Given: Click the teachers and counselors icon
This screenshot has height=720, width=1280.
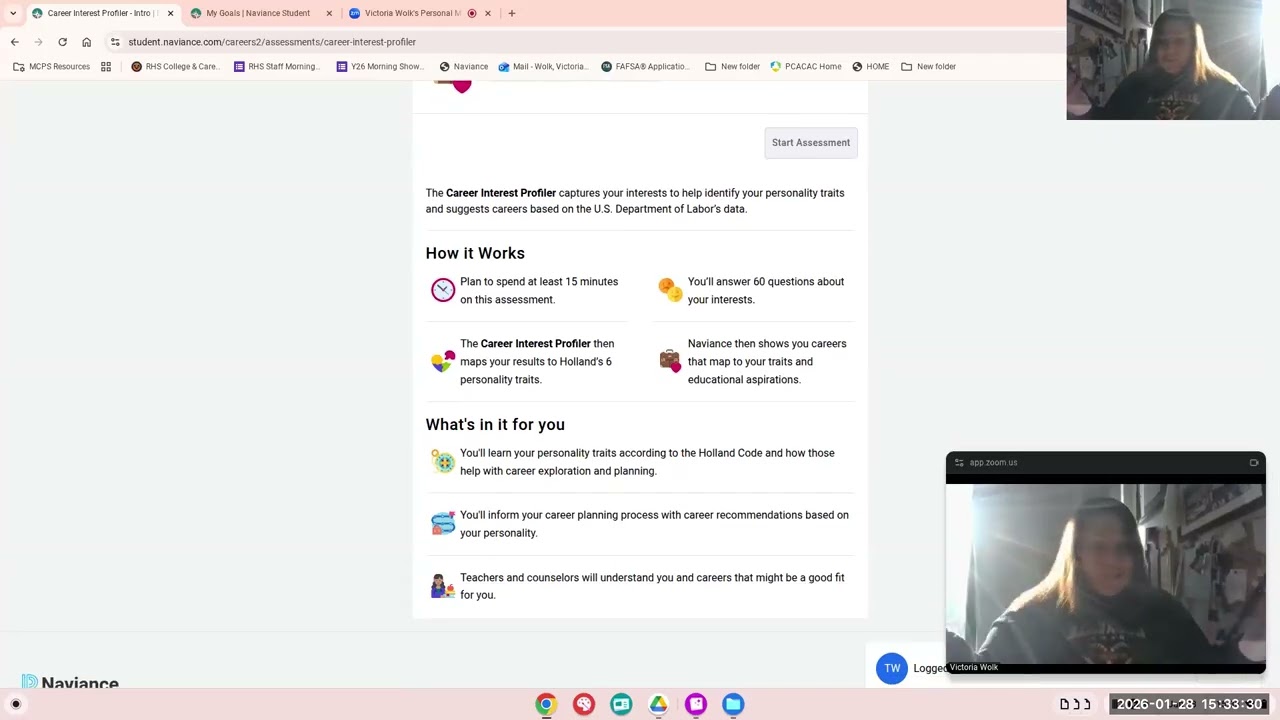Looking at the screenshot, I should click(x=443, y=586).
